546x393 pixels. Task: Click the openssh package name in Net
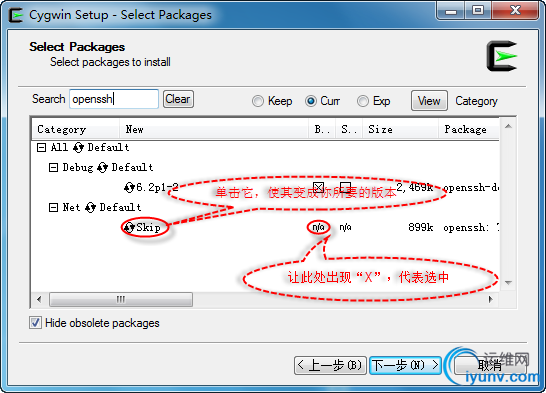[x=471, y=228]
